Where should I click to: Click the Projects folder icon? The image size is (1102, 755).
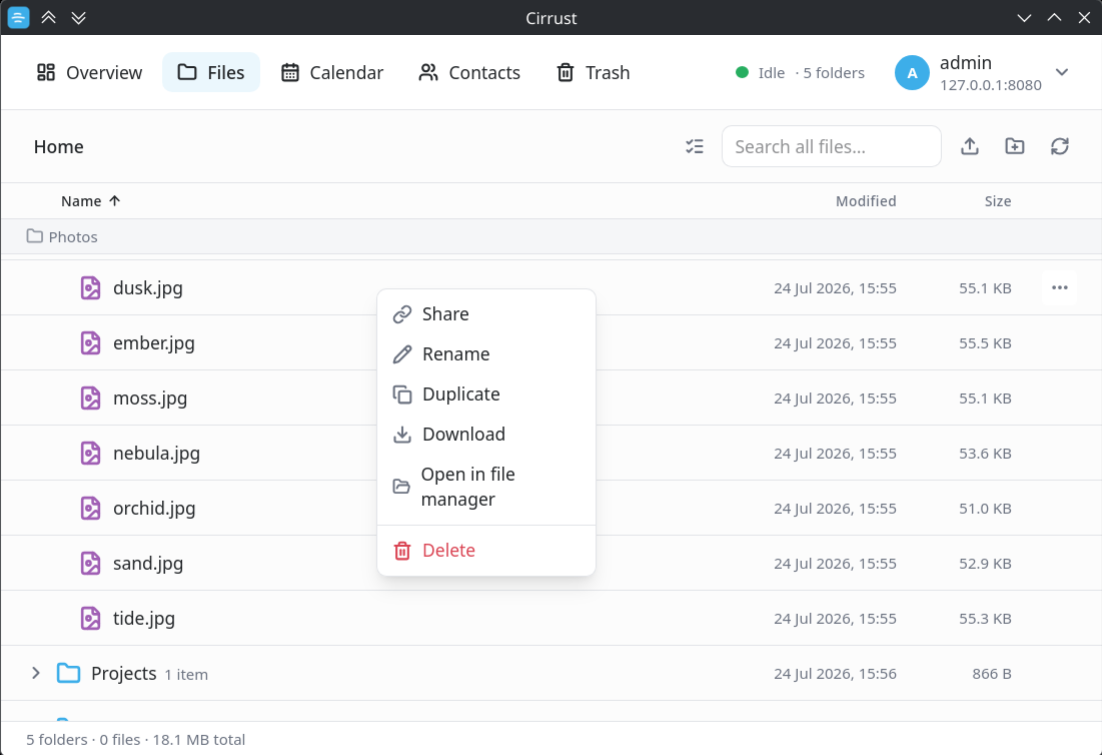pos(68,673)
